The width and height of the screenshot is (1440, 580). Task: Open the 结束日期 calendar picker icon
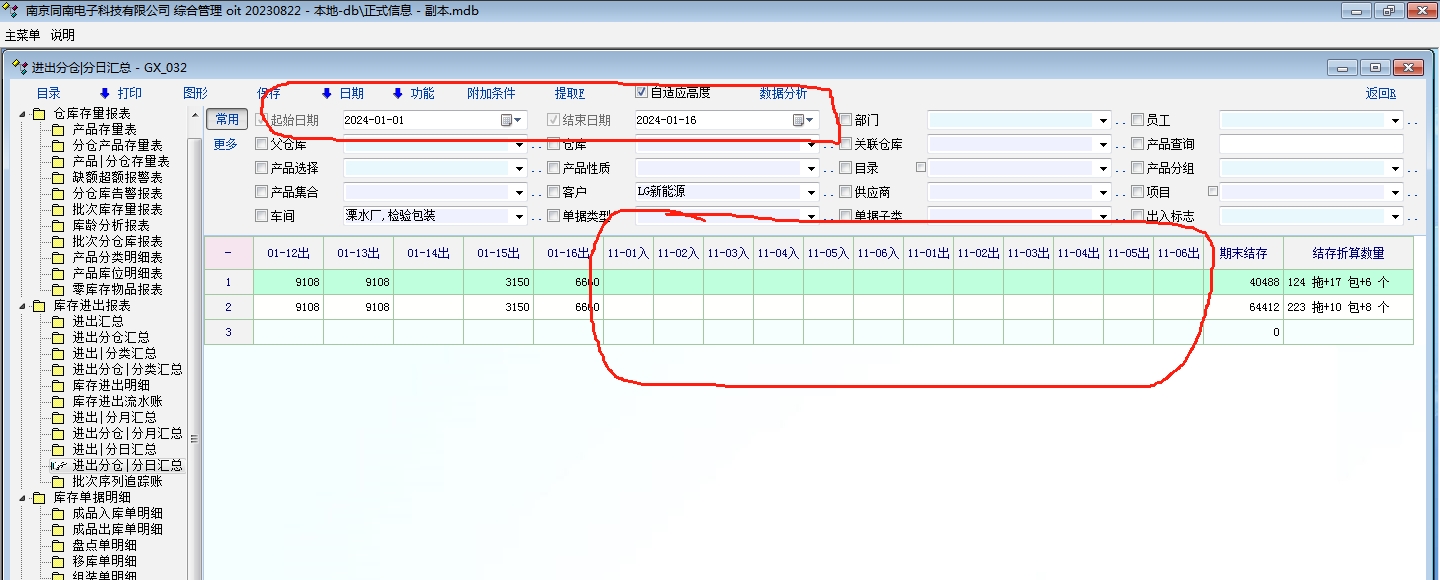[x=798, y=120]
